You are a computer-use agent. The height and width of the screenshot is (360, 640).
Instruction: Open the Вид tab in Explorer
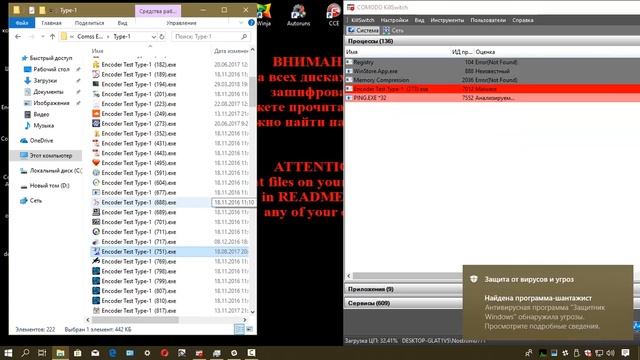click(x=122, y=23)
